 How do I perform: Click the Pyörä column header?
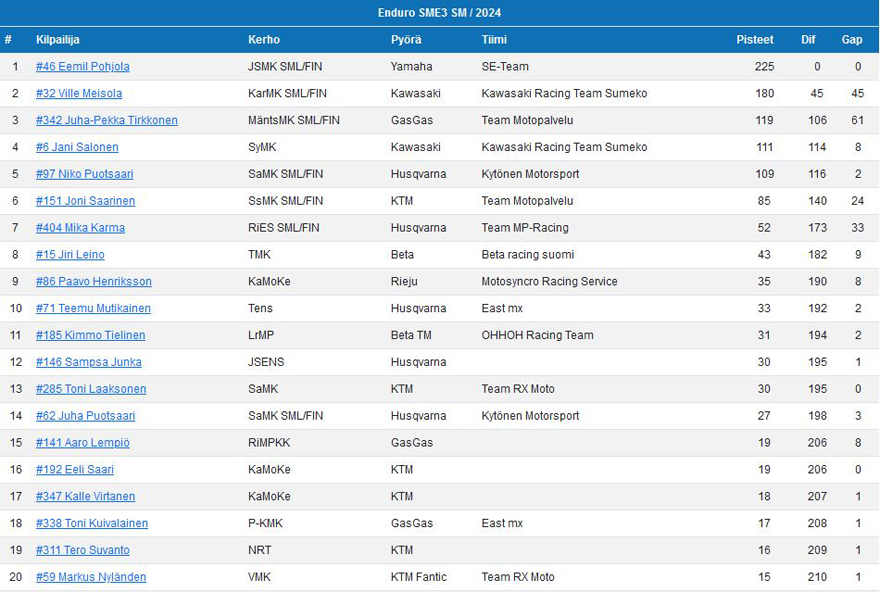coord(406,40)
